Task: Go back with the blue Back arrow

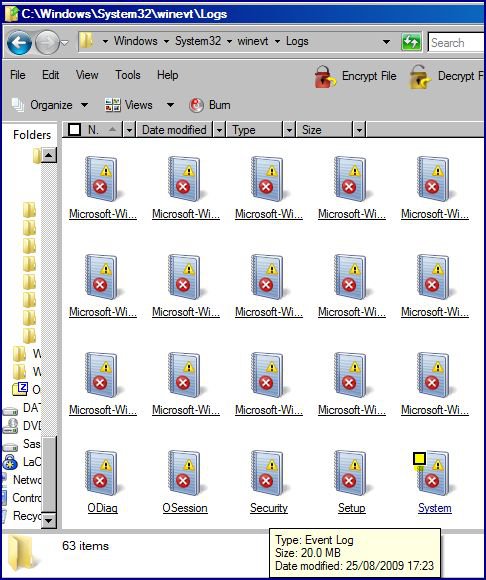Action: 18,43
